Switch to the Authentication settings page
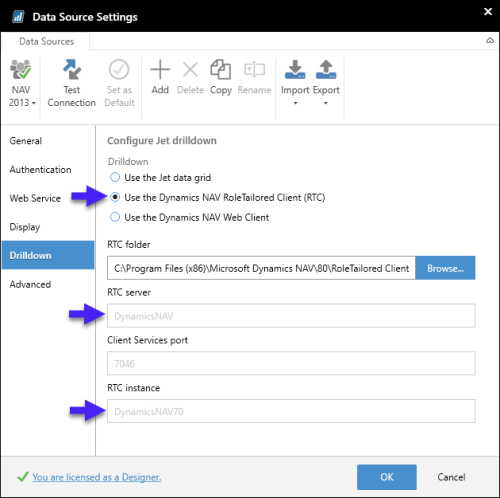This screenshot has height=498, width=500. [x=40, y=170]
